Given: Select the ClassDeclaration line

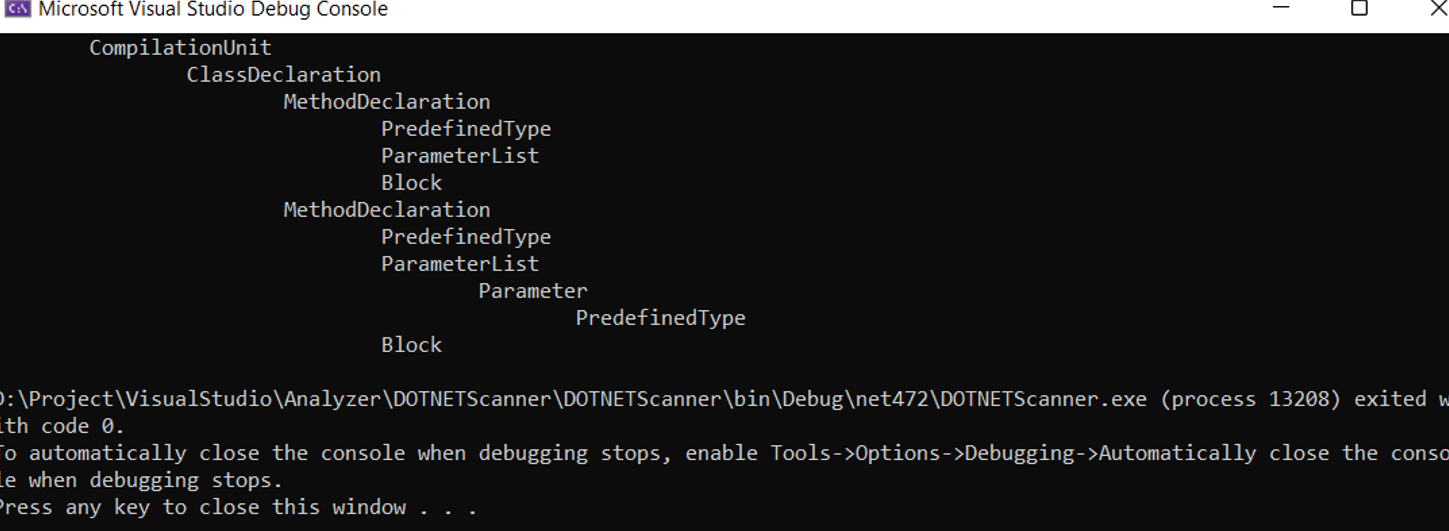Looking at the screenshot, I should coord(283,75).
